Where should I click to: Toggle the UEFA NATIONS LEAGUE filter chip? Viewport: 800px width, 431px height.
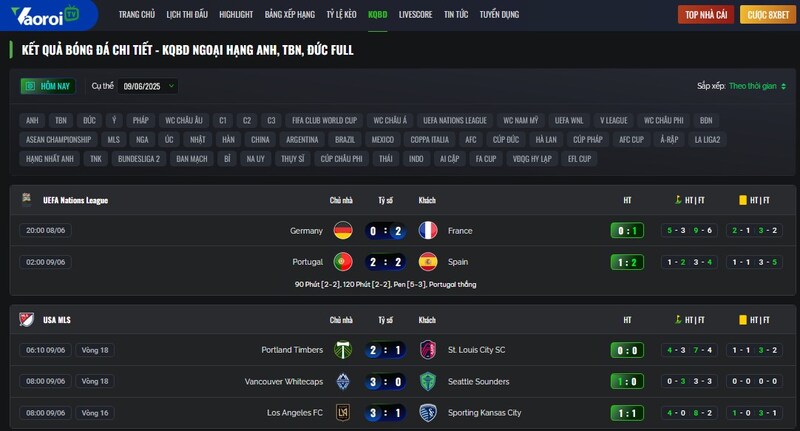(455, 120)
